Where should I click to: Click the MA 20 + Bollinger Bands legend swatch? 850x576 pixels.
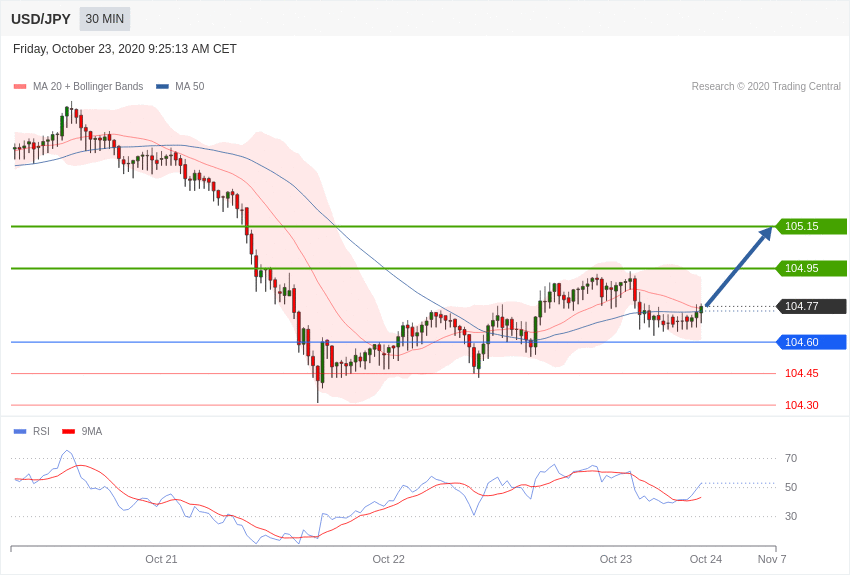pos(20,86)
